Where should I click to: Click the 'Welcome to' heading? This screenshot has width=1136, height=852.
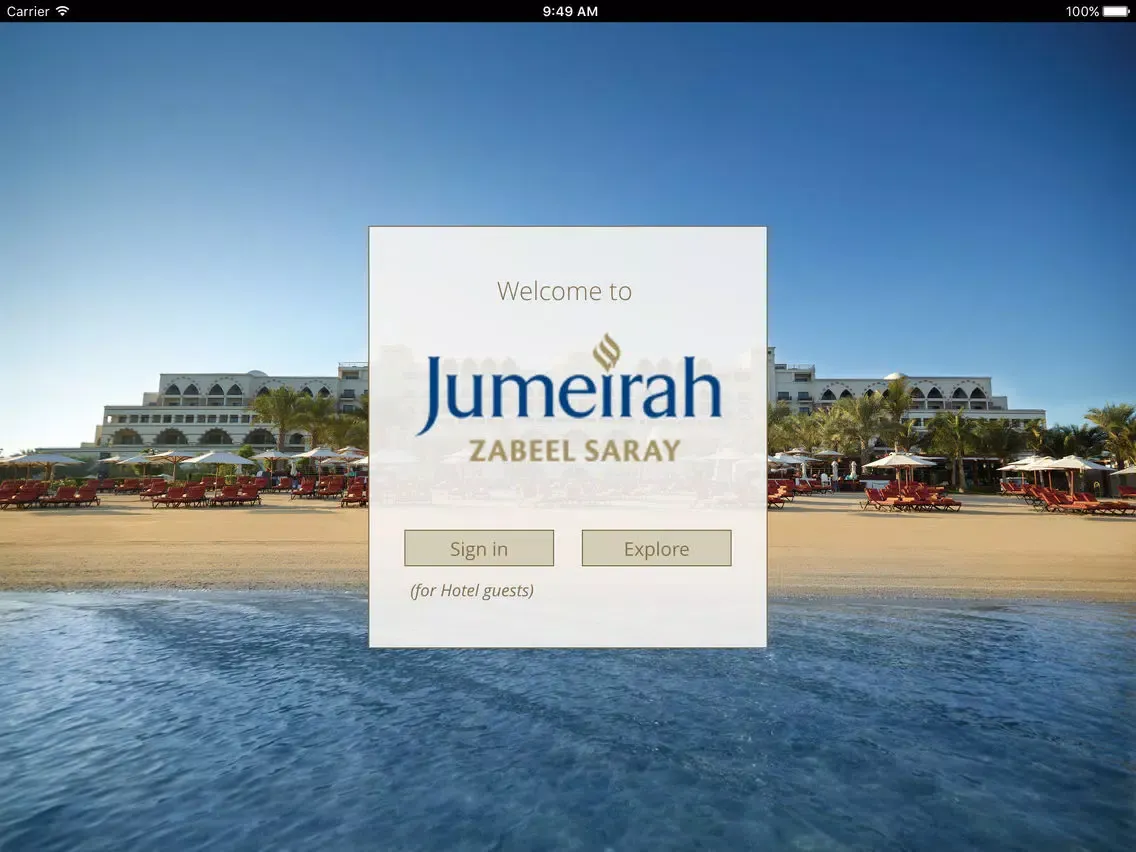[564, 291]
